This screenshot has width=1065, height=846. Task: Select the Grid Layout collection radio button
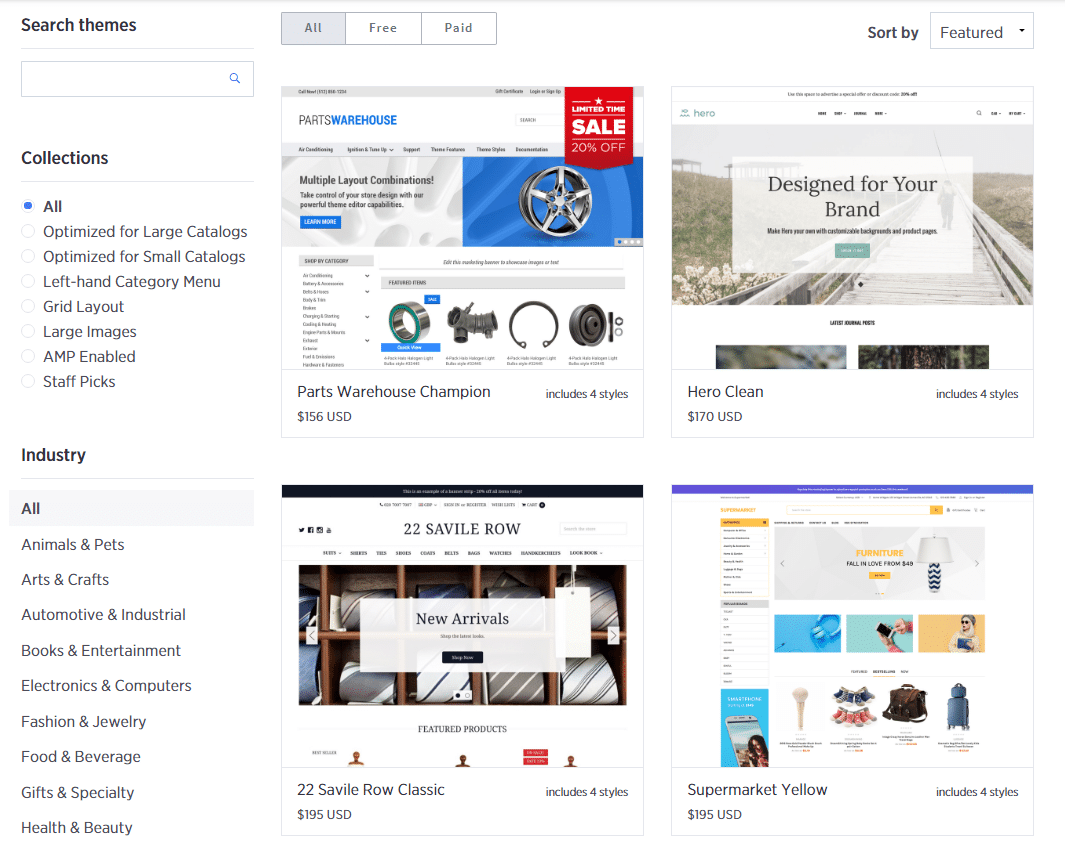[28, 307]
